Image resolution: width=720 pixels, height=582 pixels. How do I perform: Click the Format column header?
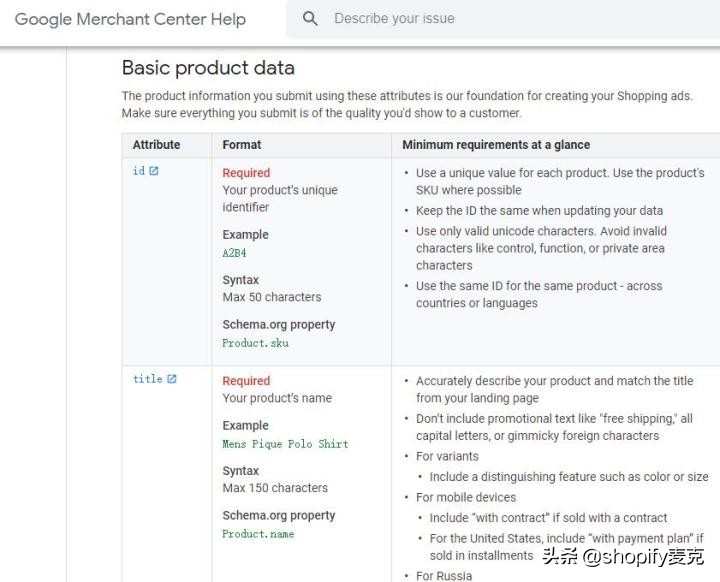pos(242,145)
